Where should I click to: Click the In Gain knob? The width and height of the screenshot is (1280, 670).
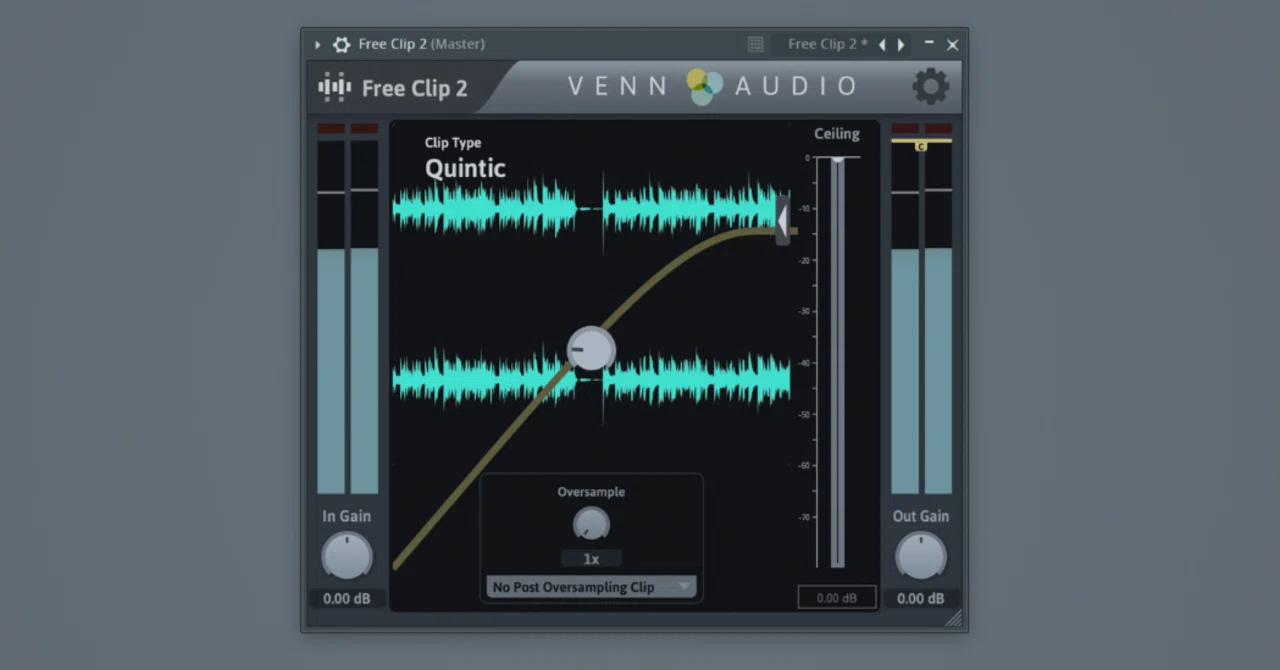click(347, 555)
